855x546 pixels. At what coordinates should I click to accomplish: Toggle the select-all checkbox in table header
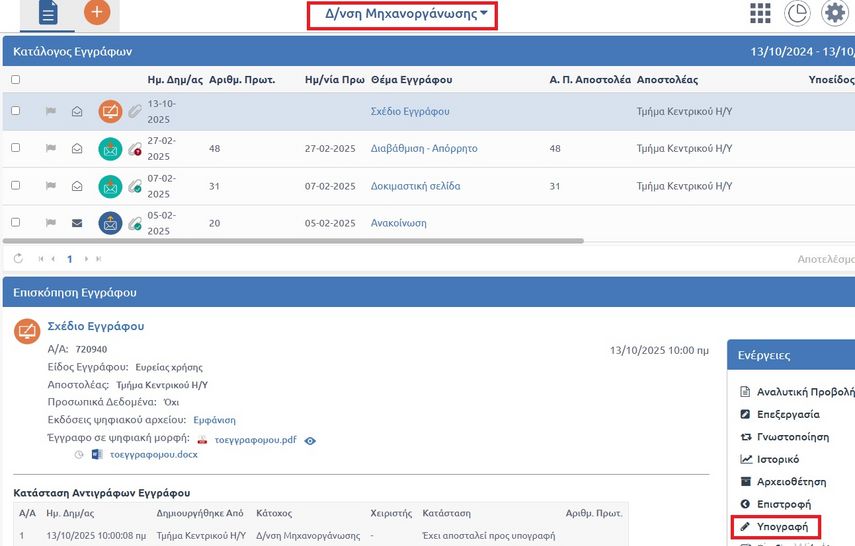(14, 80)
